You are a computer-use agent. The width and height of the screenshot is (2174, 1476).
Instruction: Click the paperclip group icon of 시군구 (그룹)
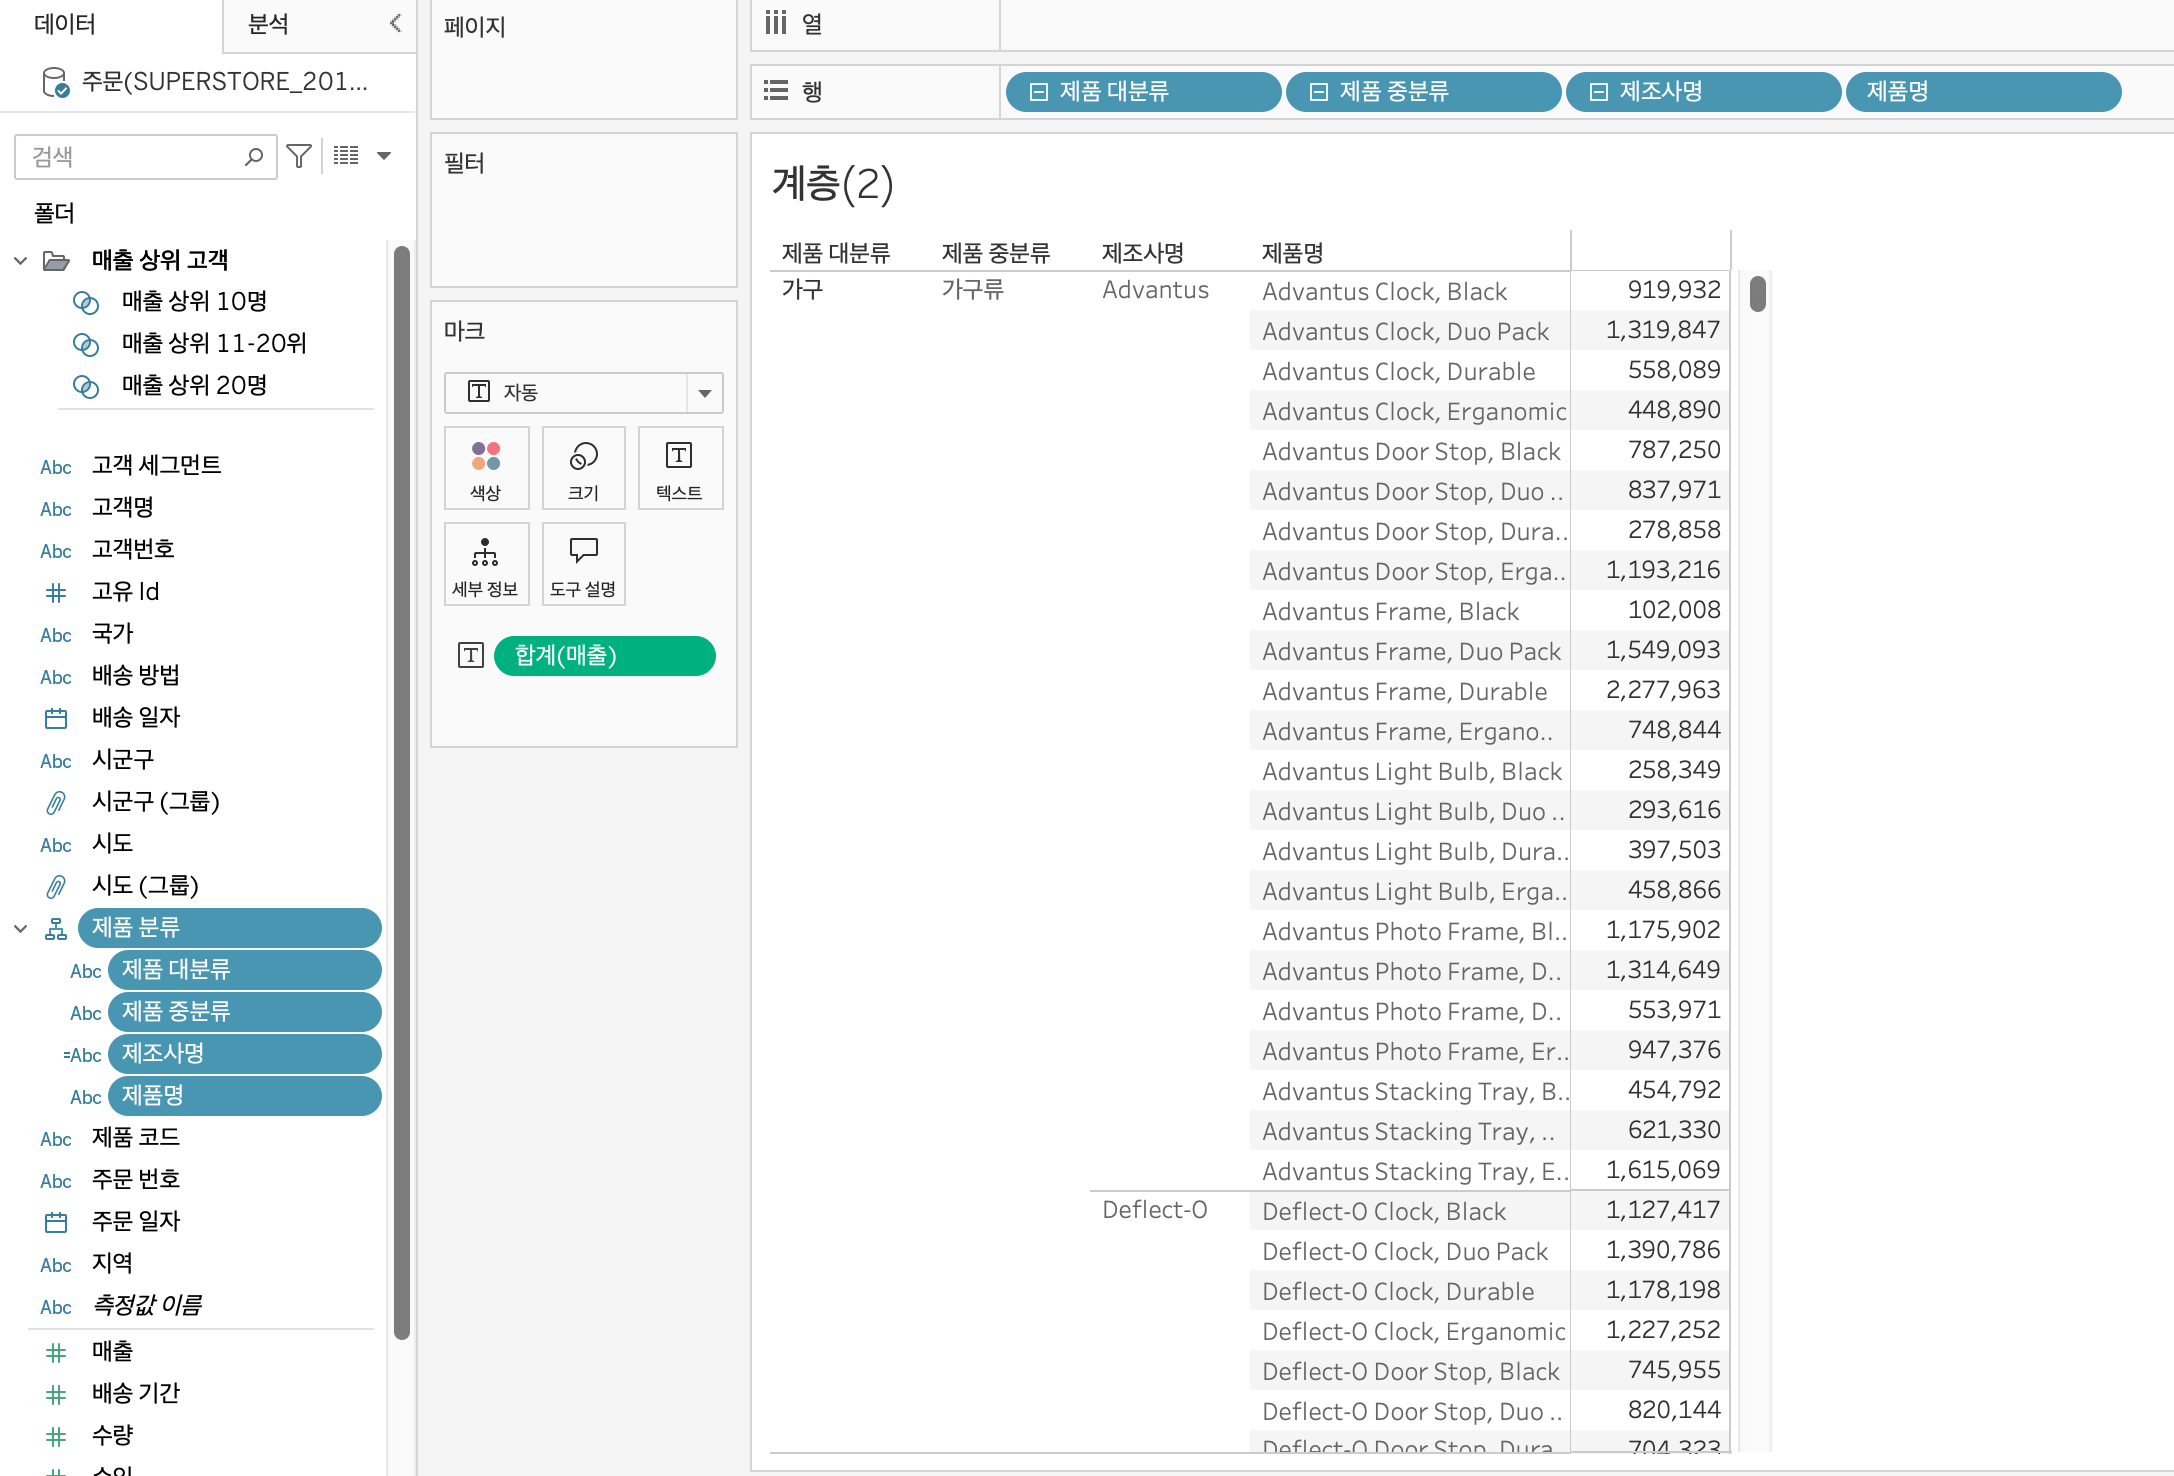56,802
